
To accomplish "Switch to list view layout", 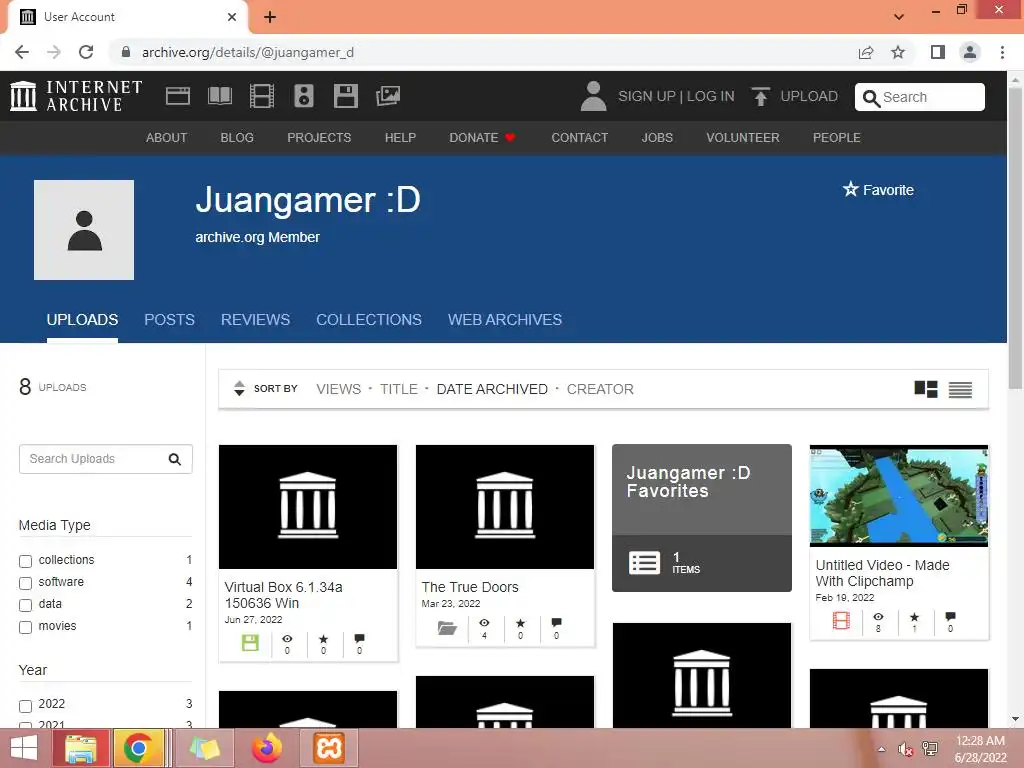I will click(960, 389).
